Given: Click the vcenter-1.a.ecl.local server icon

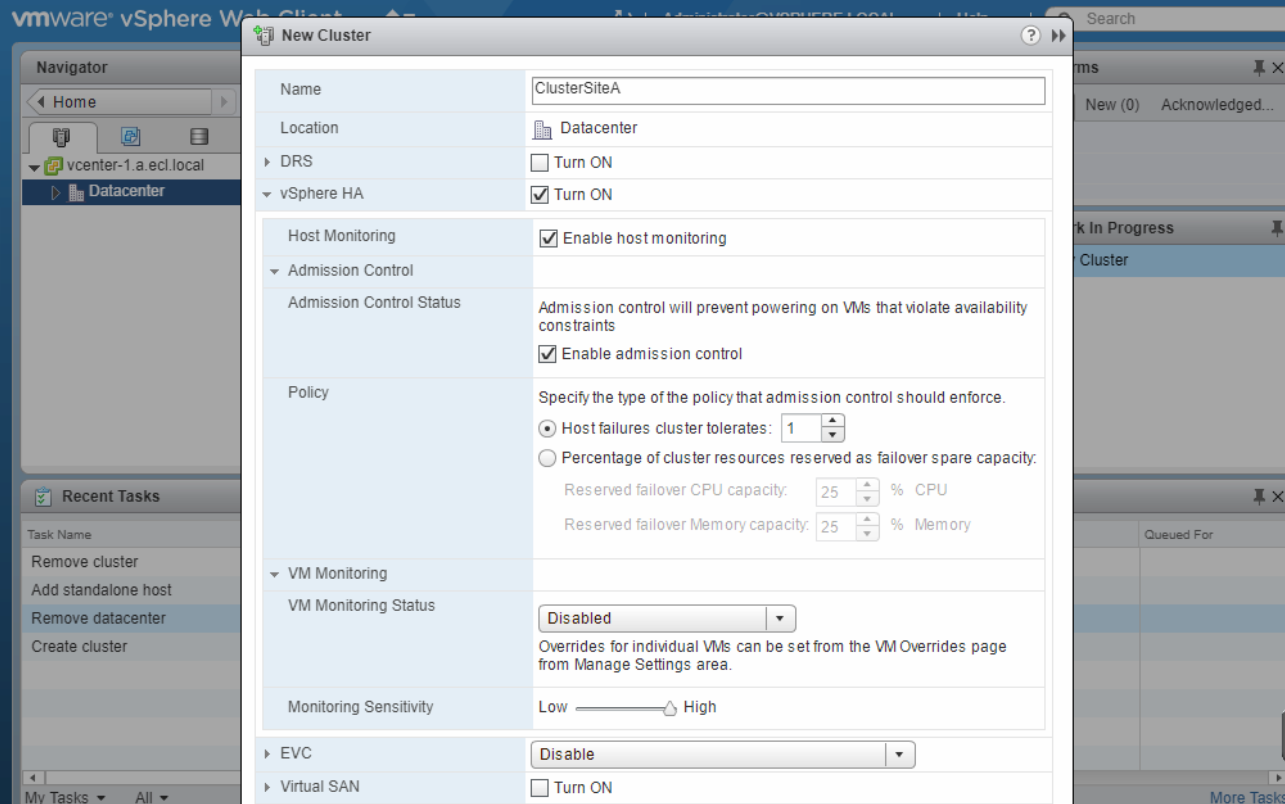Looking at the screenshot, I should coord(54,166).
